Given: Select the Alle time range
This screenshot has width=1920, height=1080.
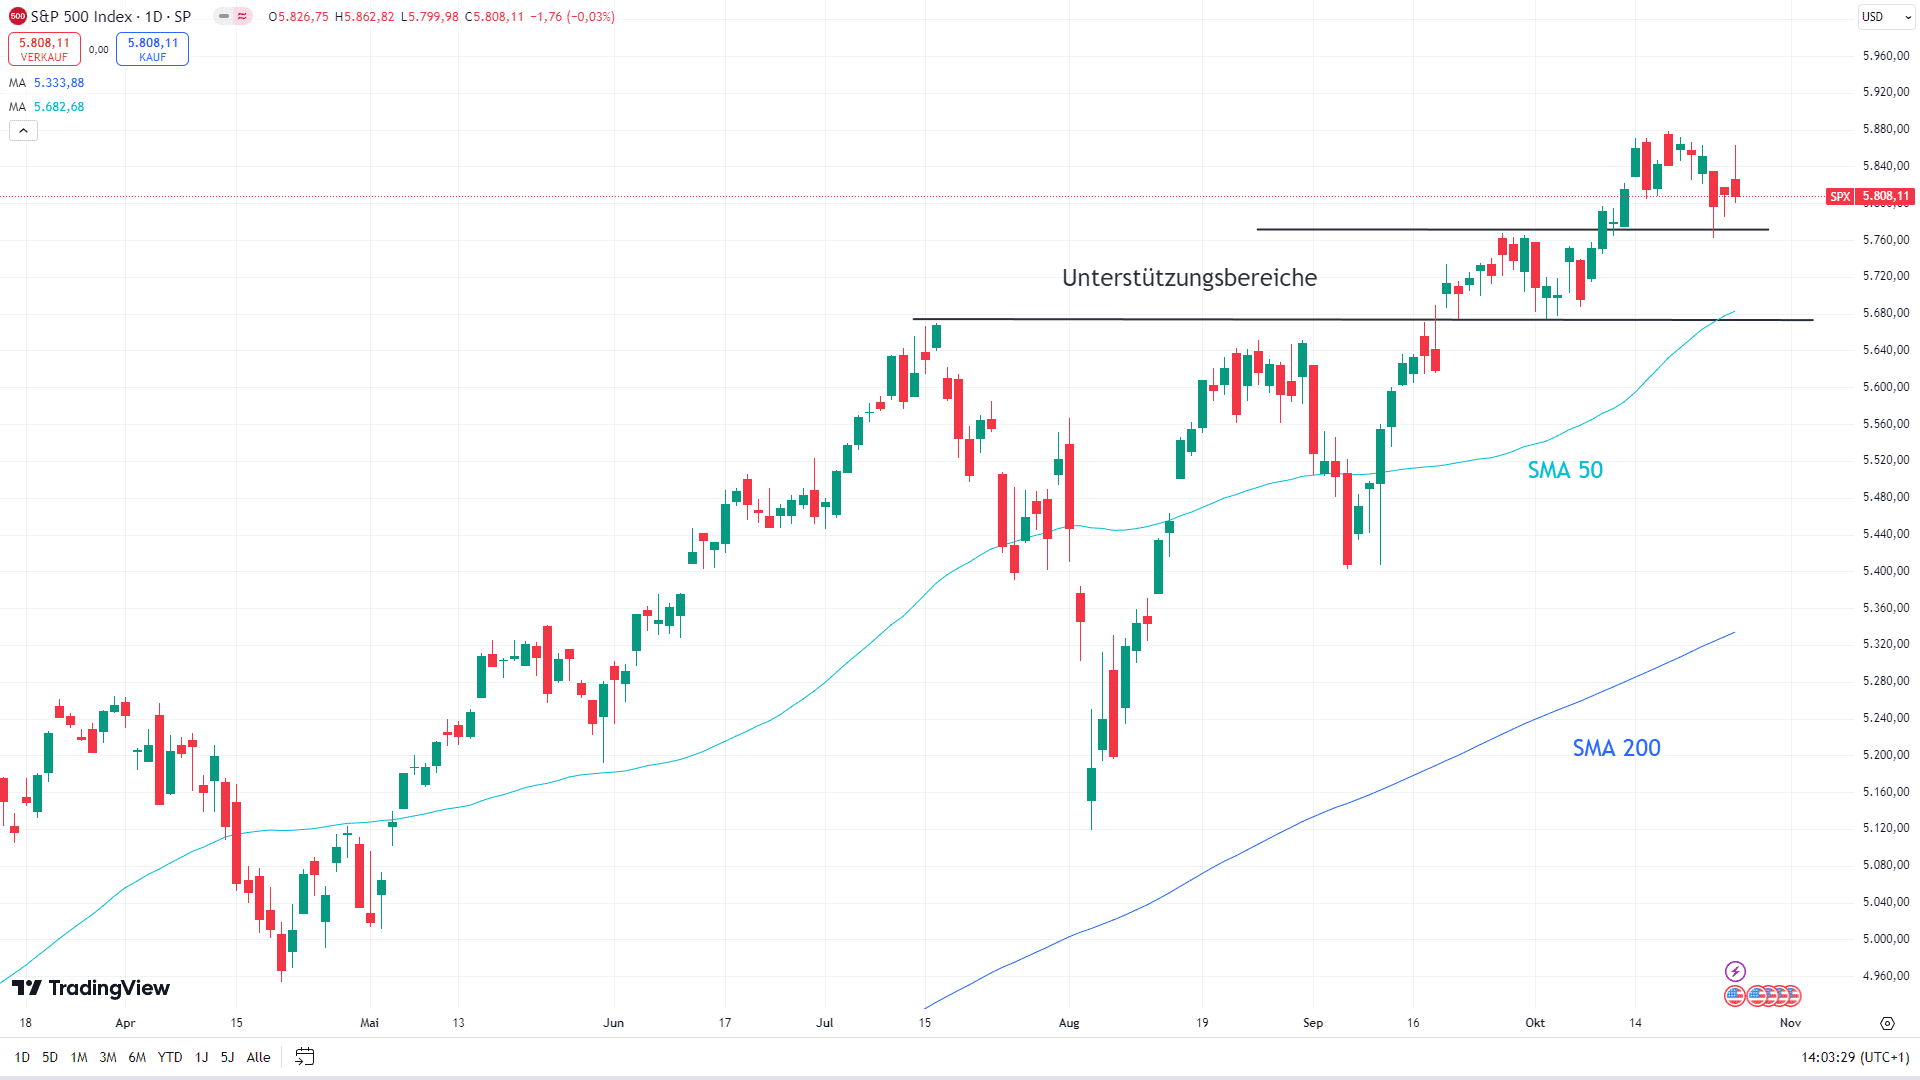Looking at the screenshot, I should (258, 1057).
